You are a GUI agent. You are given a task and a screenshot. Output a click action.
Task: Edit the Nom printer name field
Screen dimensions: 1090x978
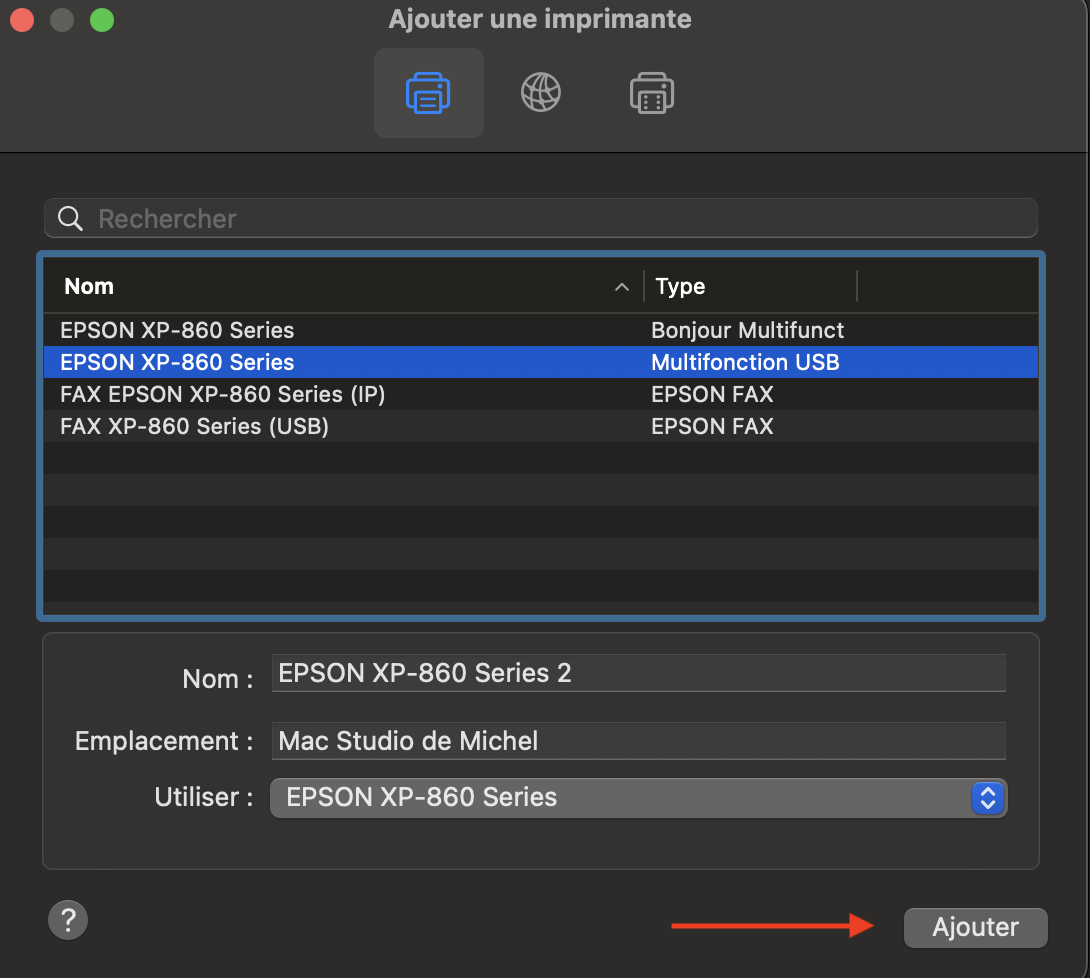point(638,674)
